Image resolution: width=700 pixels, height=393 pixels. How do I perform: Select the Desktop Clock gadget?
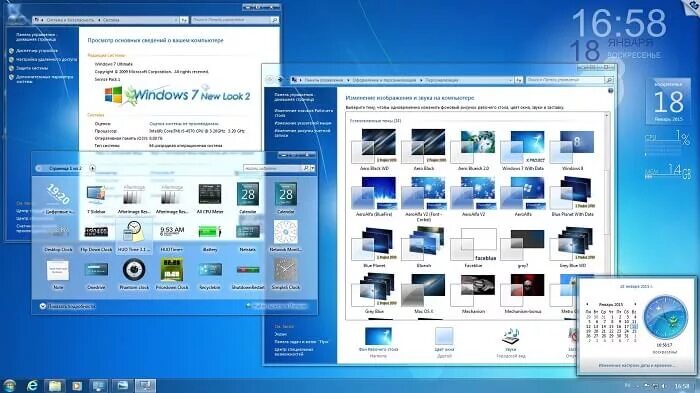[x=58, y=238]
